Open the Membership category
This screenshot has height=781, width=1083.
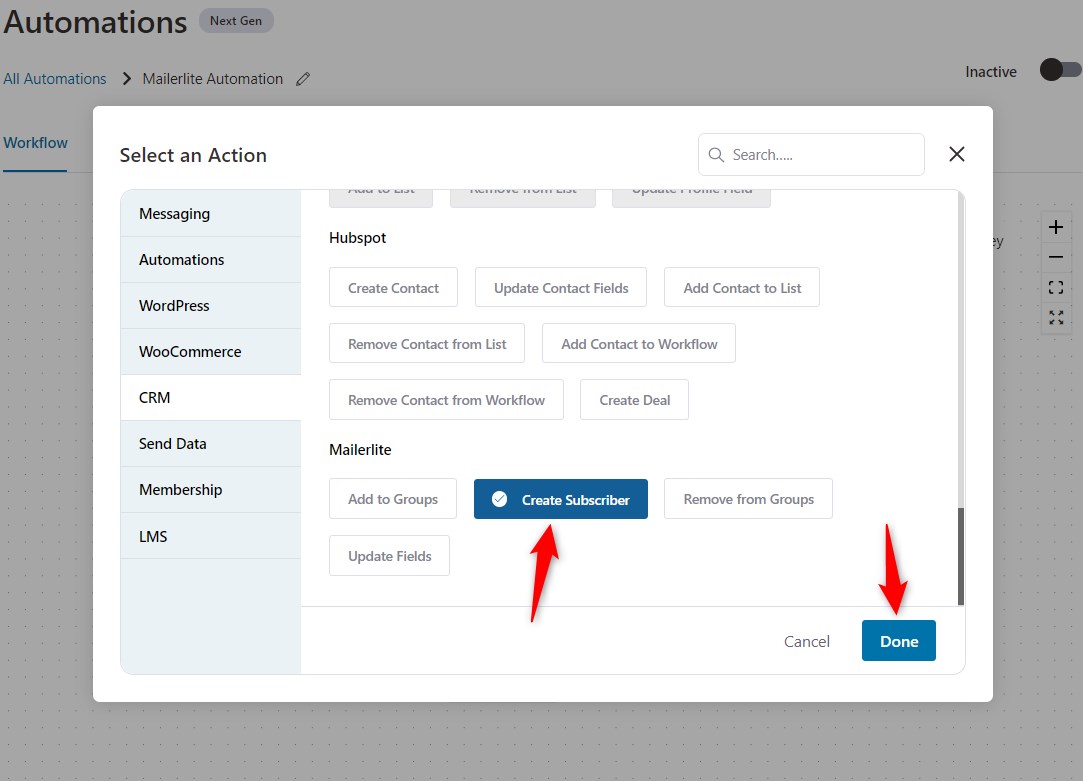tap(211, 490)
